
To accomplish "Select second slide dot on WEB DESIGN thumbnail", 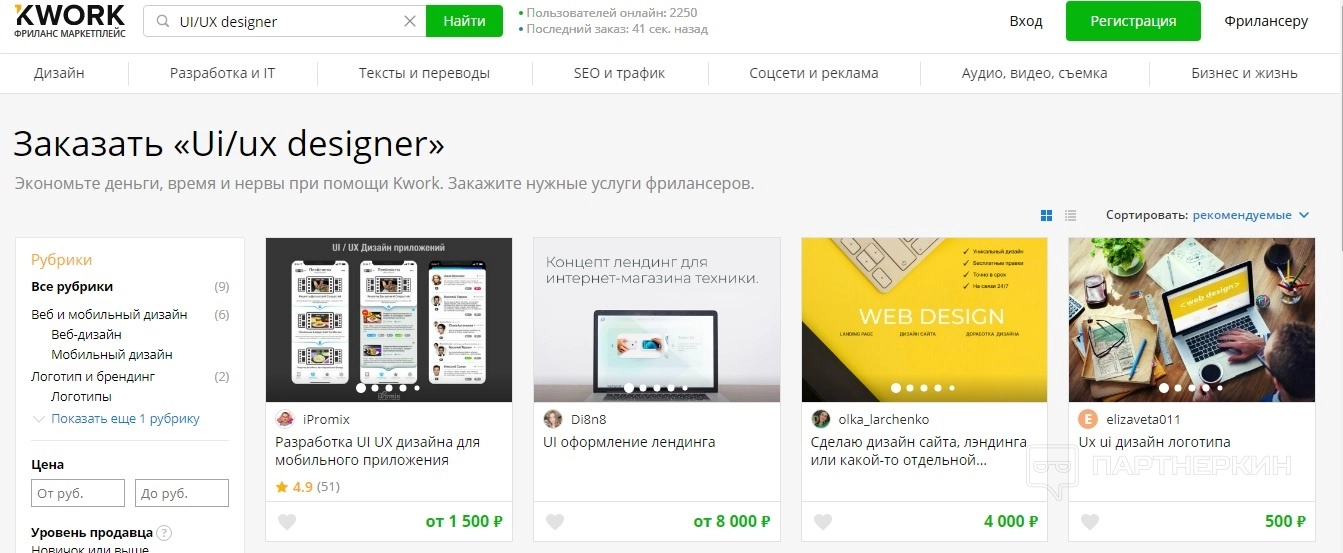I will (x=910, y=388).
